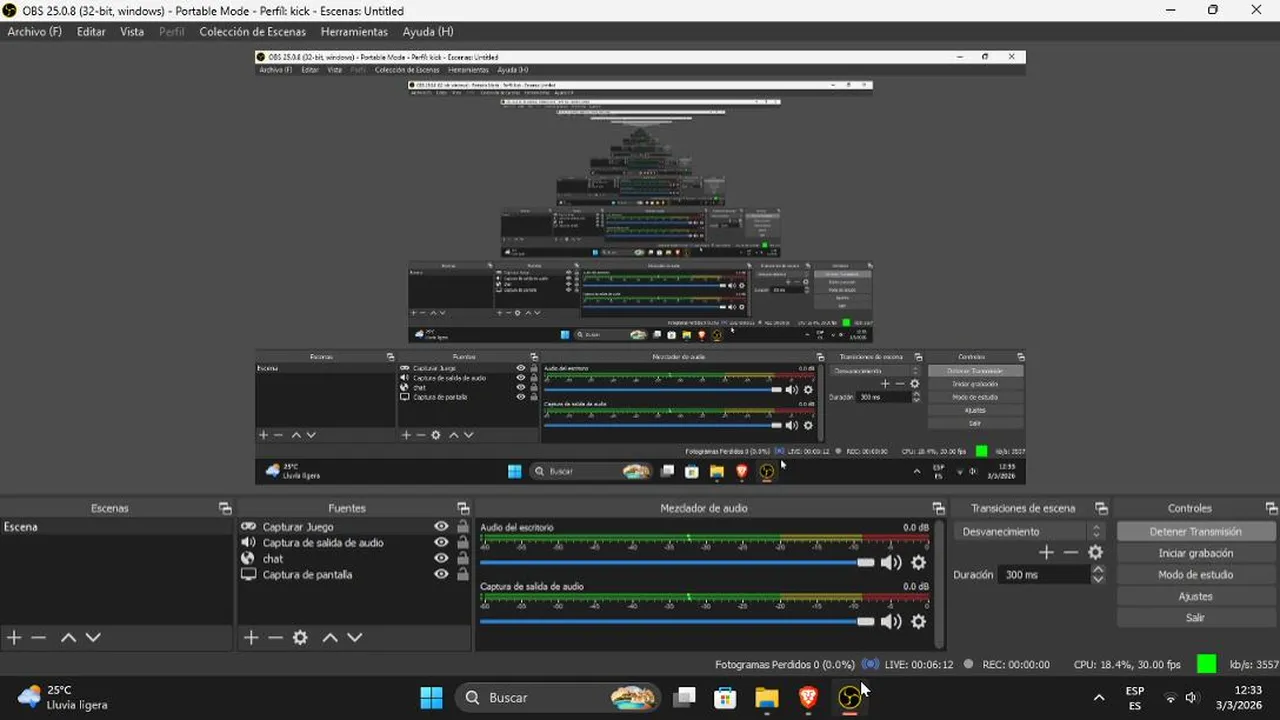Screen dimensions: 1280x720
Task: Click Detener Transmisión button
Action: 1195,532
